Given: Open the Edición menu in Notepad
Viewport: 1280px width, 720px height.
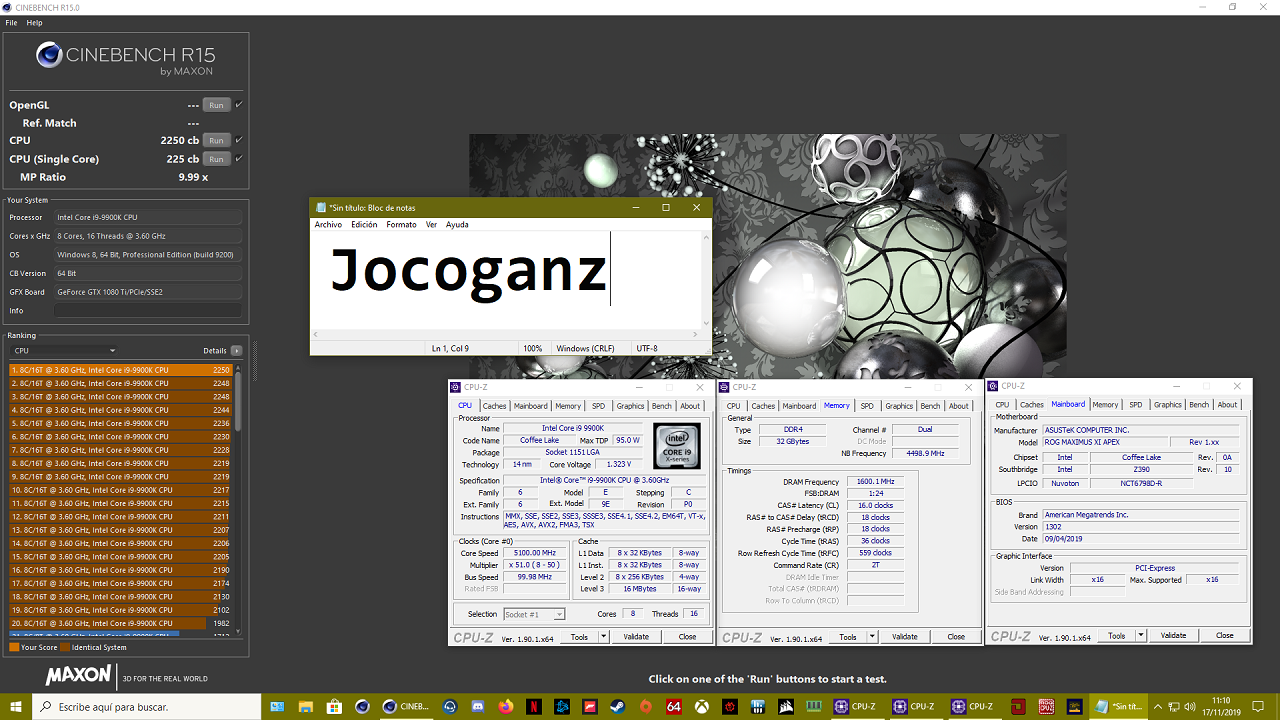Looking at the screenshot, I should click(x=364, y=225).
